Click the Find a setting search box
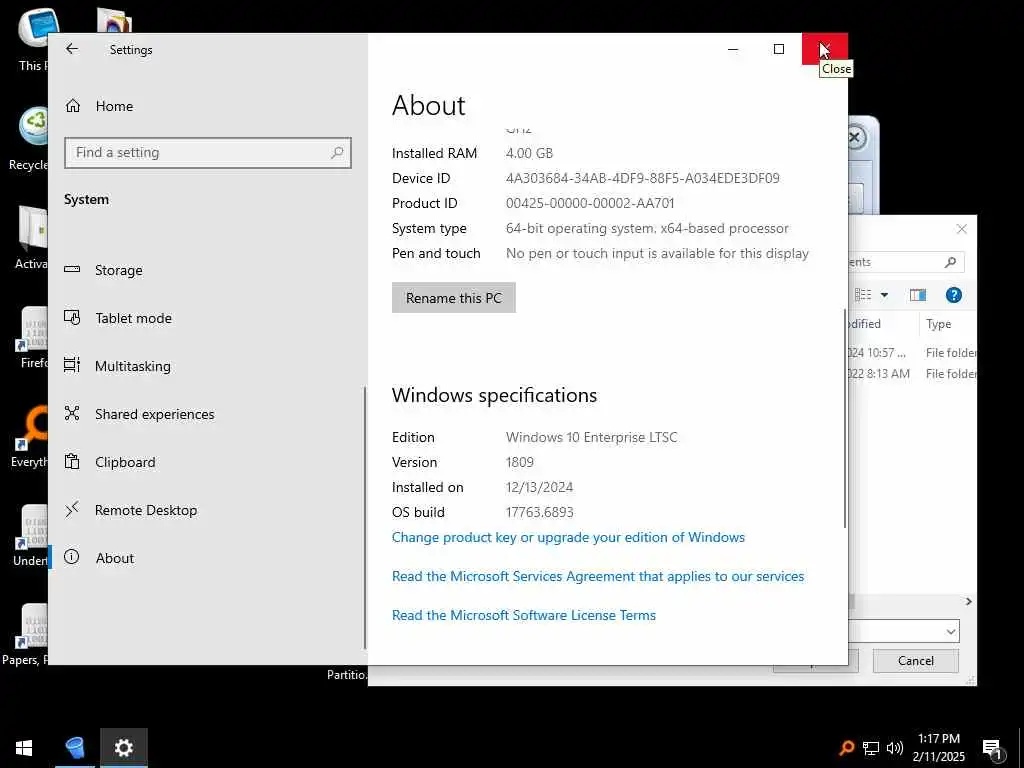The image size is (1024, 768). tap(208, 152)
